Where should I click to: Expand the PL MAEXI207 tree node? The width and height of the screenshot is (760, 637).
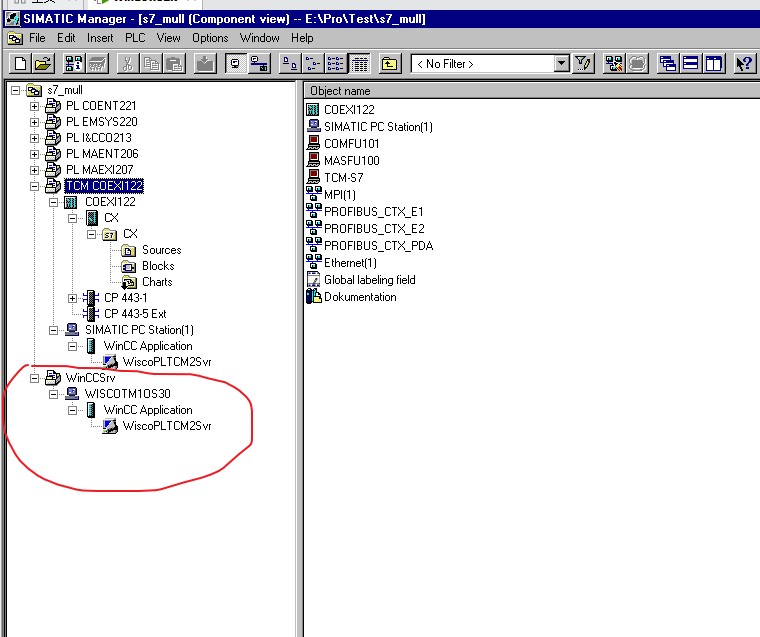coord(34,170)
